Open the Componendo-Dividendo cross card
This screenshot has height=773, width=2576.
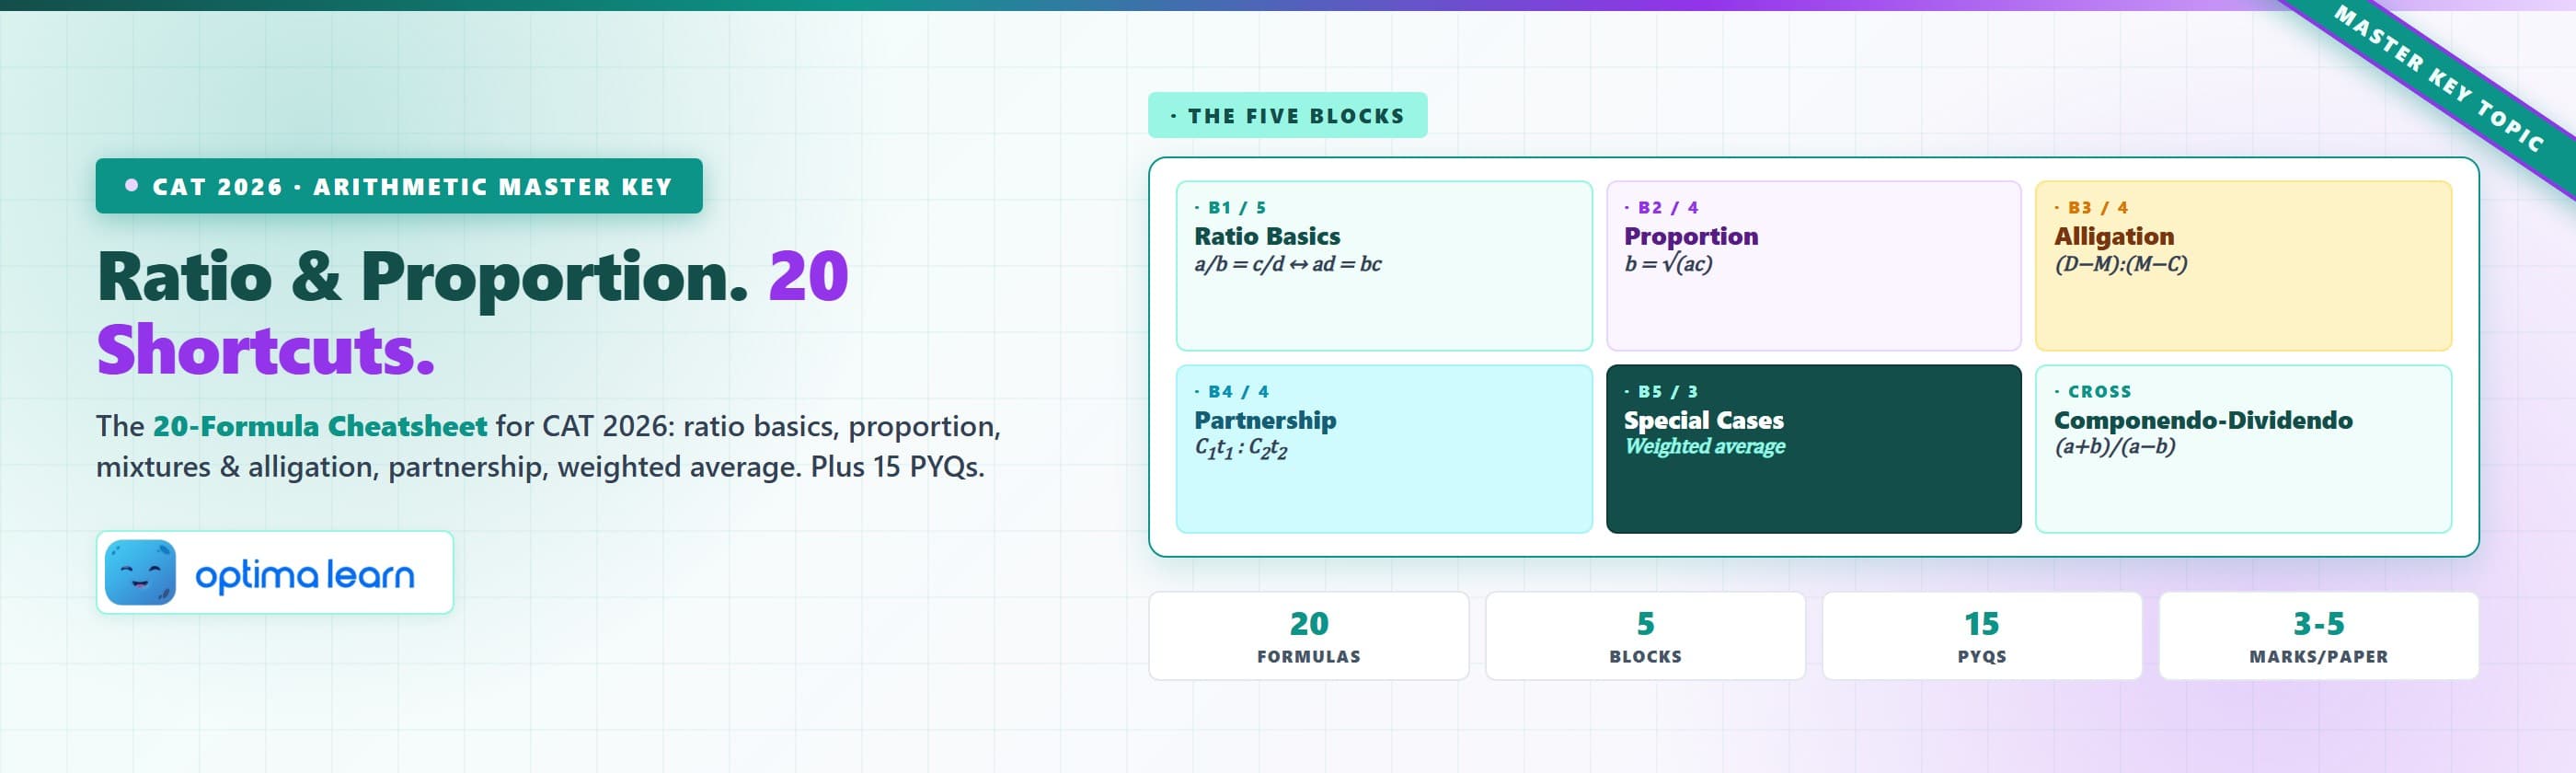click(x=2243, y=449)
